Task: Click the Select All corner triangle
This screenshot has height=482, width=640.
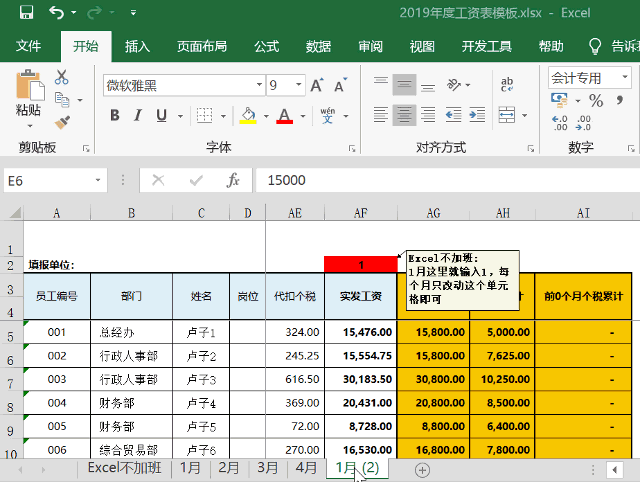Action: click(x=15, y=213)
